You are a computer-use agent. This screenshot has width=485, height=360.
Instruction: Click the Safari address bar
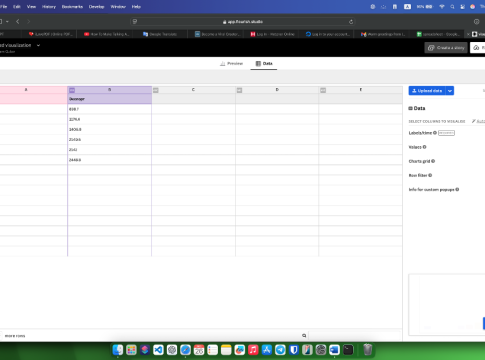coord(243,22)
